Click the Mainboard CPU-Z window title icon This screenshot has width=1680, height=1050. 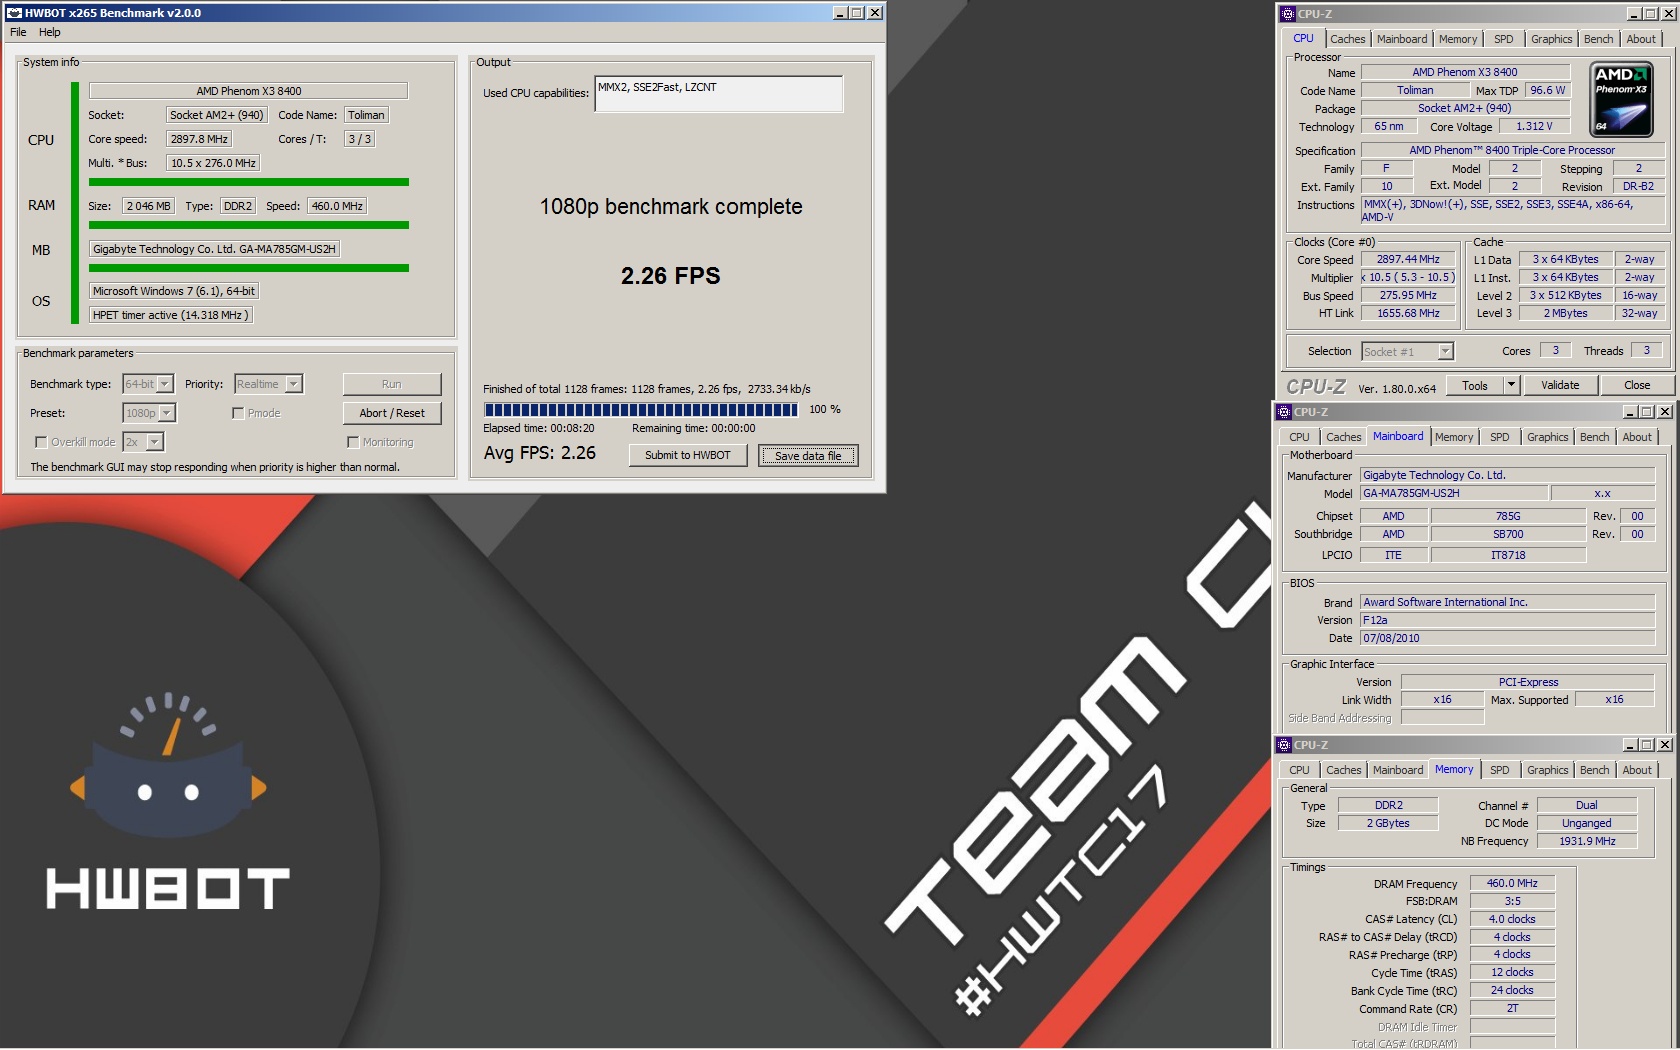(x=1284, y=412)
